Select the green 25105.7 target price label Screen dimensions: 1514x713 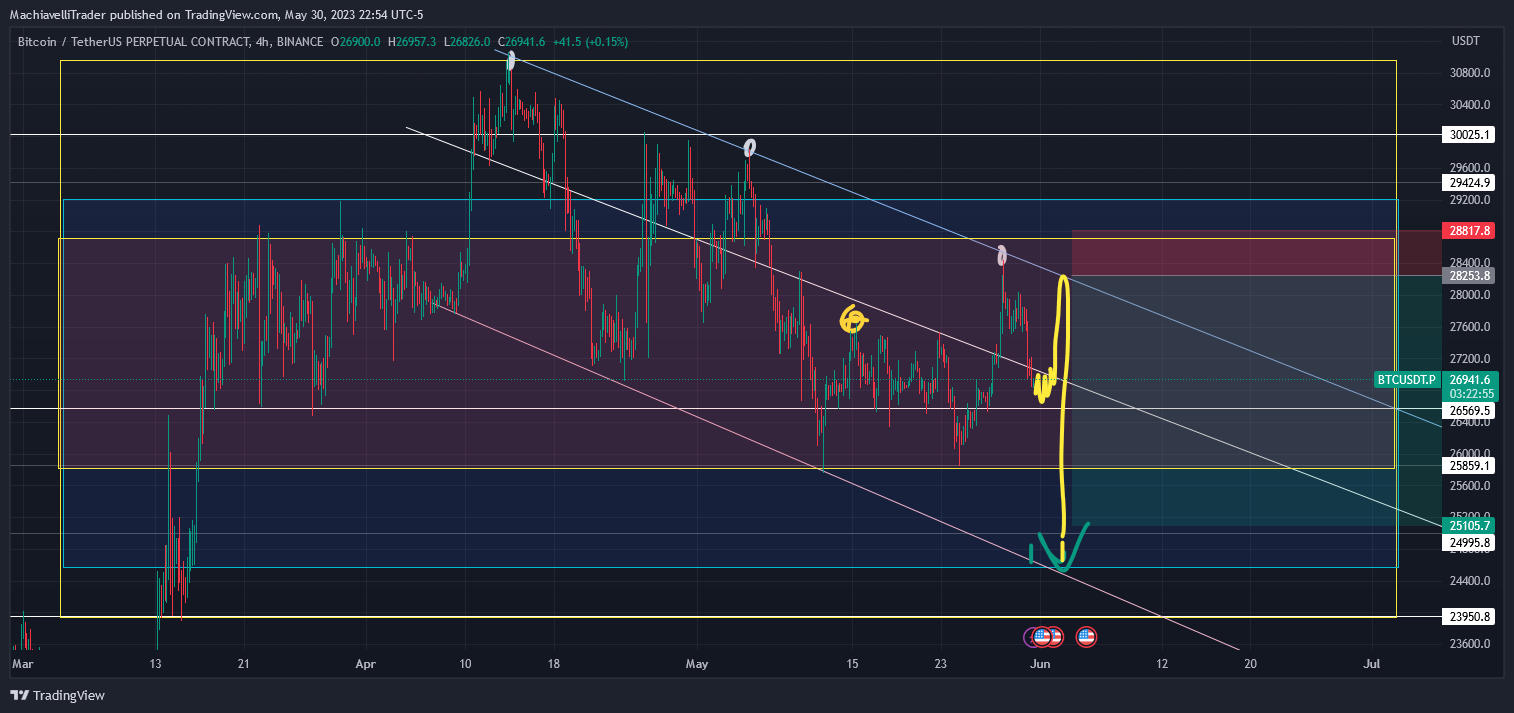(1469, 525)
